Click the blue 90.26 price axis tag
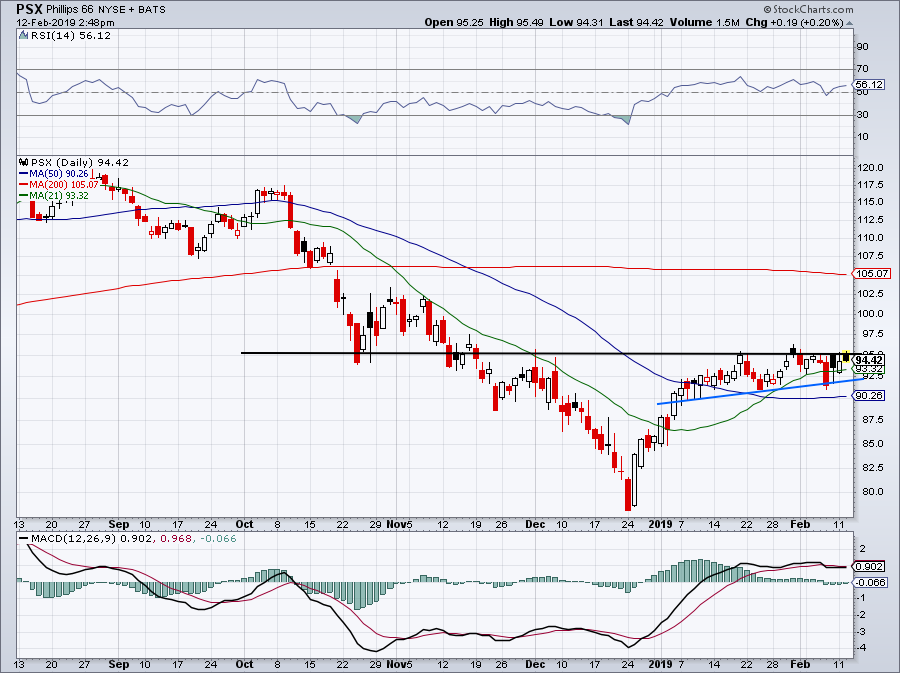 pos(869,395)
